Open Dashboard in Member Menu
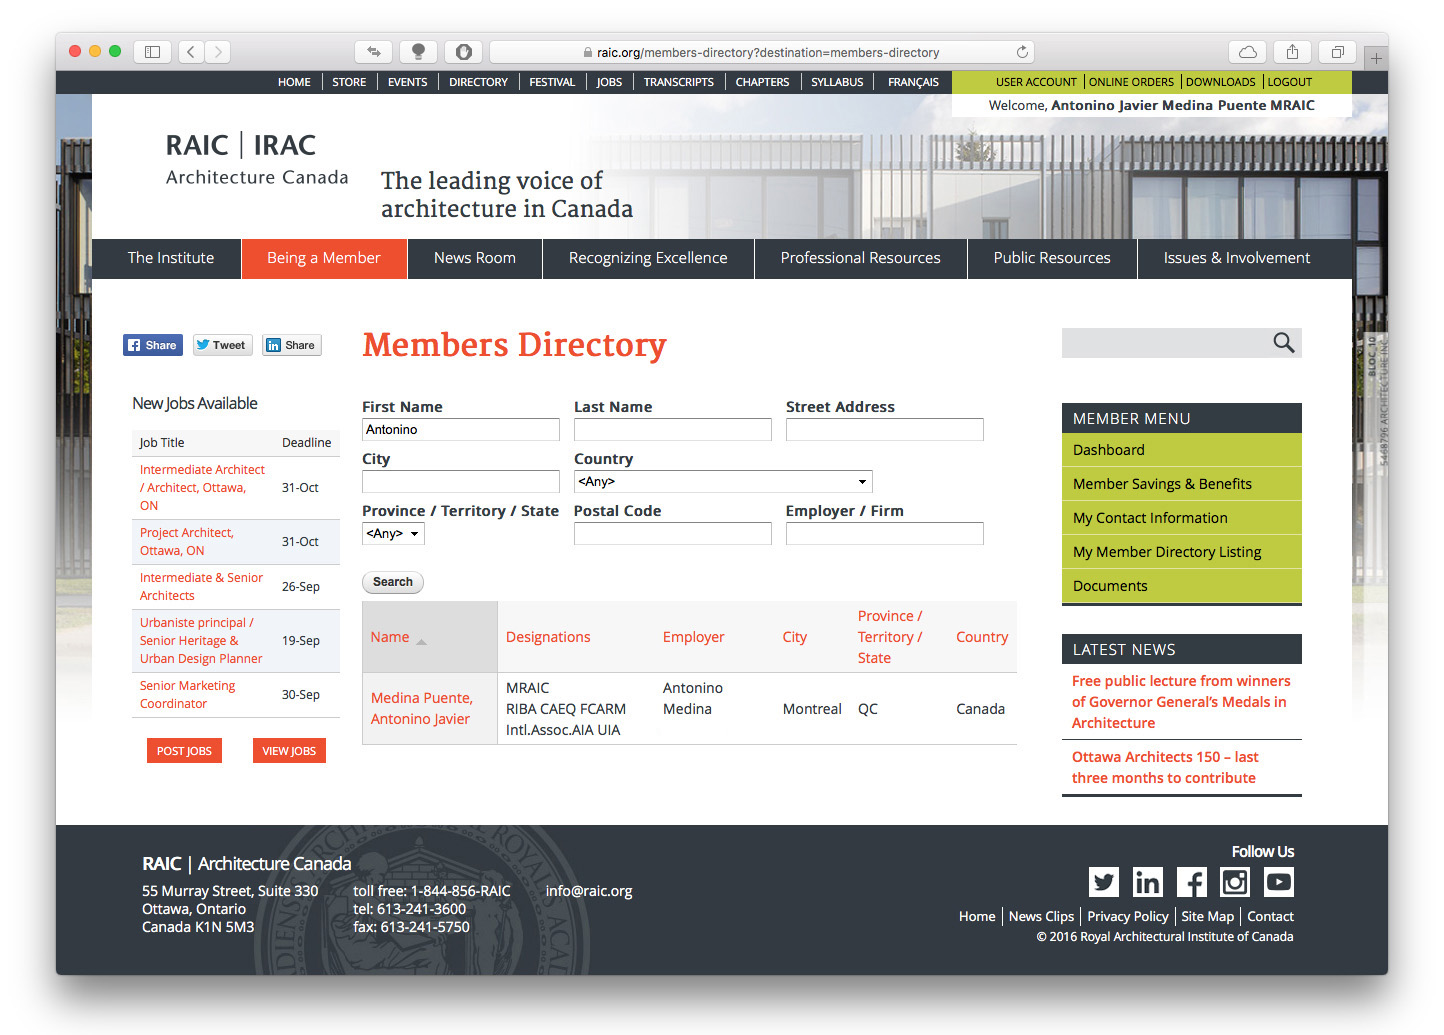This screenshot has height=1035, width=1444. click(x=1182, y=450)
